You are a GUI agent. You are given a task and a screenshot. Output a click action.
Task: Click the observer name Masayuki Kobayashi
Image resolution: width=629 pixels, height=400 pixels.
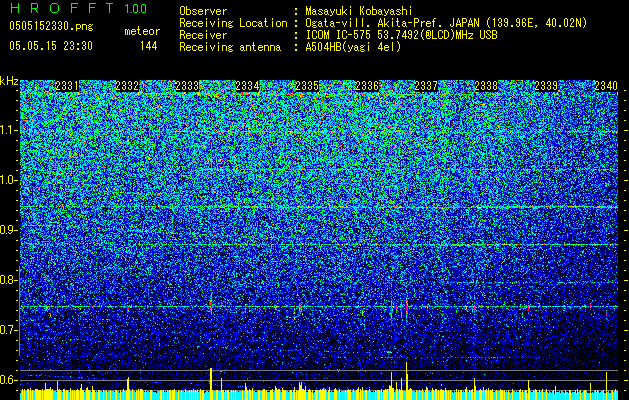pyautogui.click(x=358, y=11)
